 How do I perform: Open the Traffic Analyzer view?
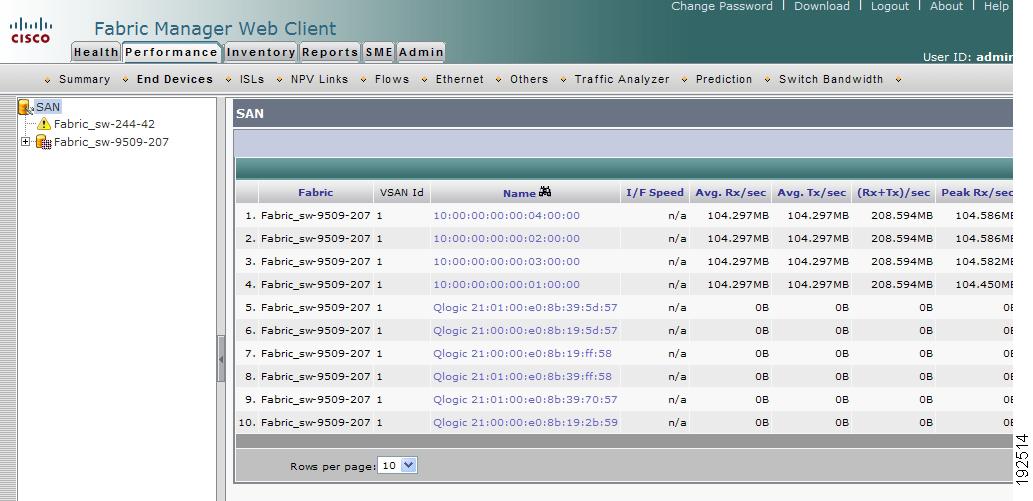pyautogui.click(x=622, y=79)
